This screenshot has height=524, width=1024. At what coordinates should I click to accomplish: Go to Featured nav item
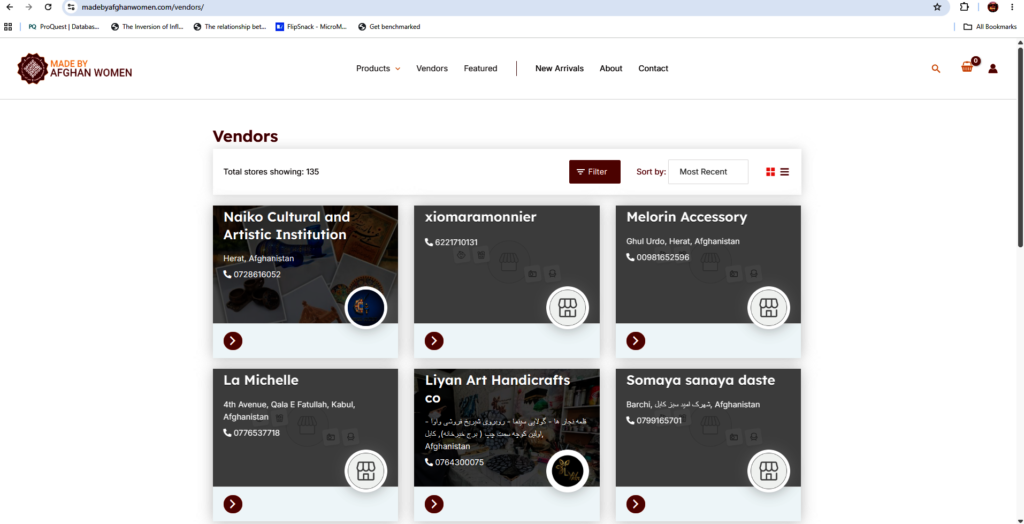[x=481, y=68]
